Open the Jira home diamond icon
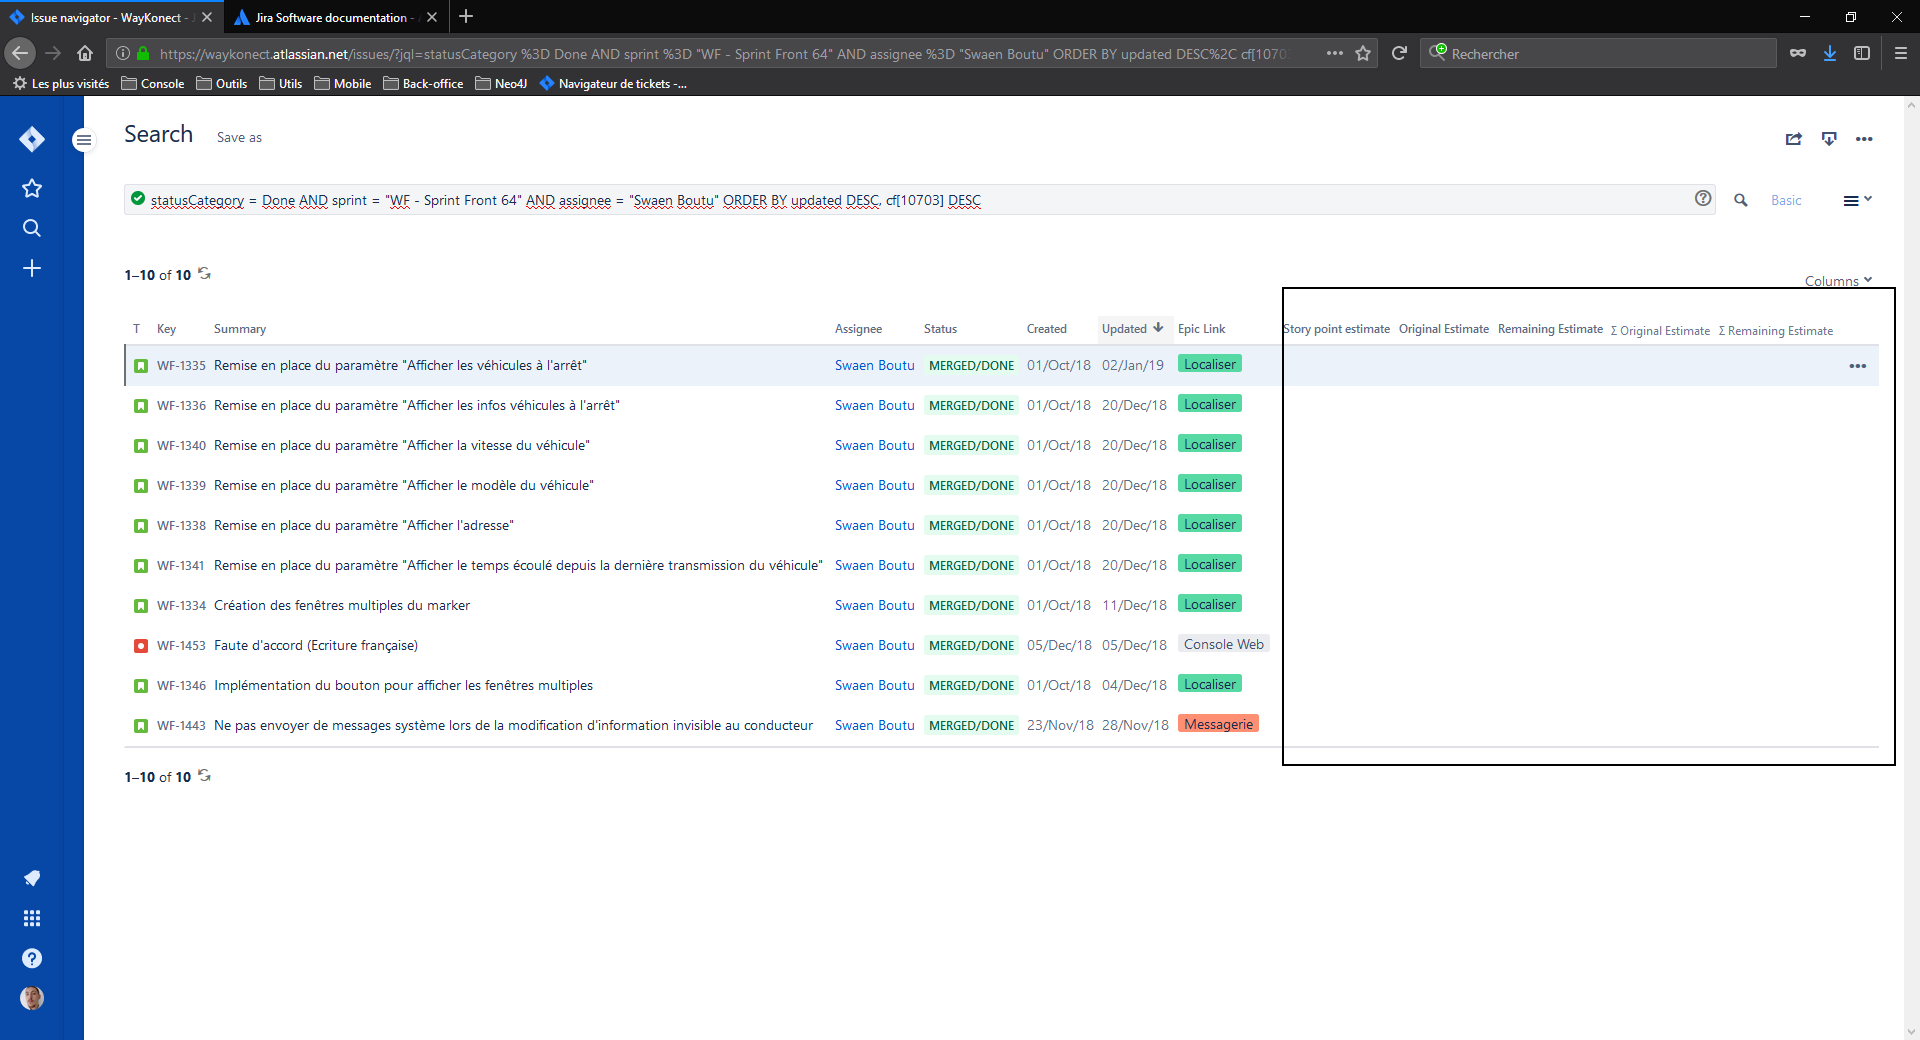 [x=32, y=139]
